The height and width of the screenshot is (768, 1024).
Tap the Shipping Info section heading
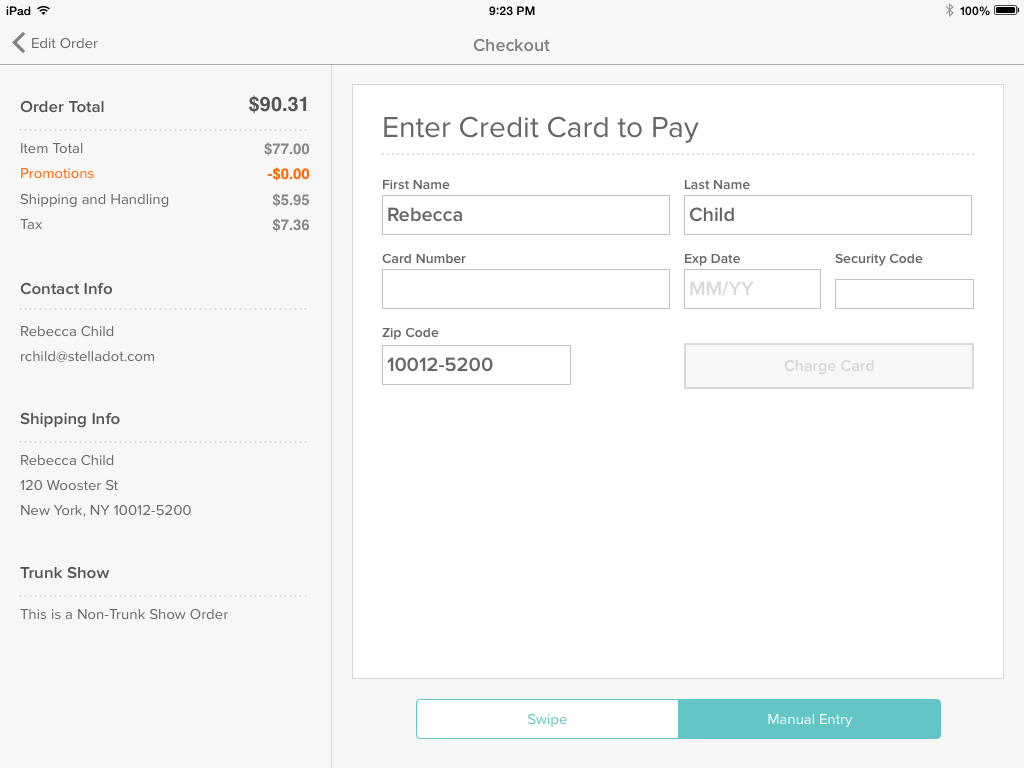(x=70, y=419)
